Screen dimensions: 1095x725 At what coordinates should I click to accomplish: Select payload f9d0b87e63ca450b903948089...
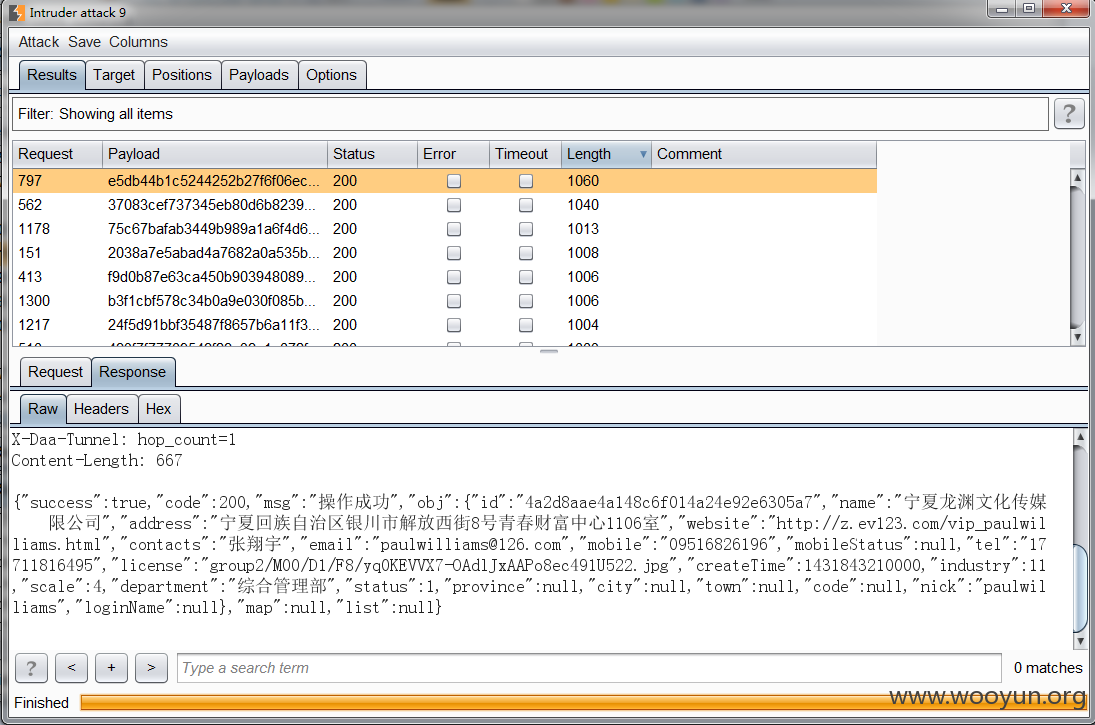[x=212, y=277]
